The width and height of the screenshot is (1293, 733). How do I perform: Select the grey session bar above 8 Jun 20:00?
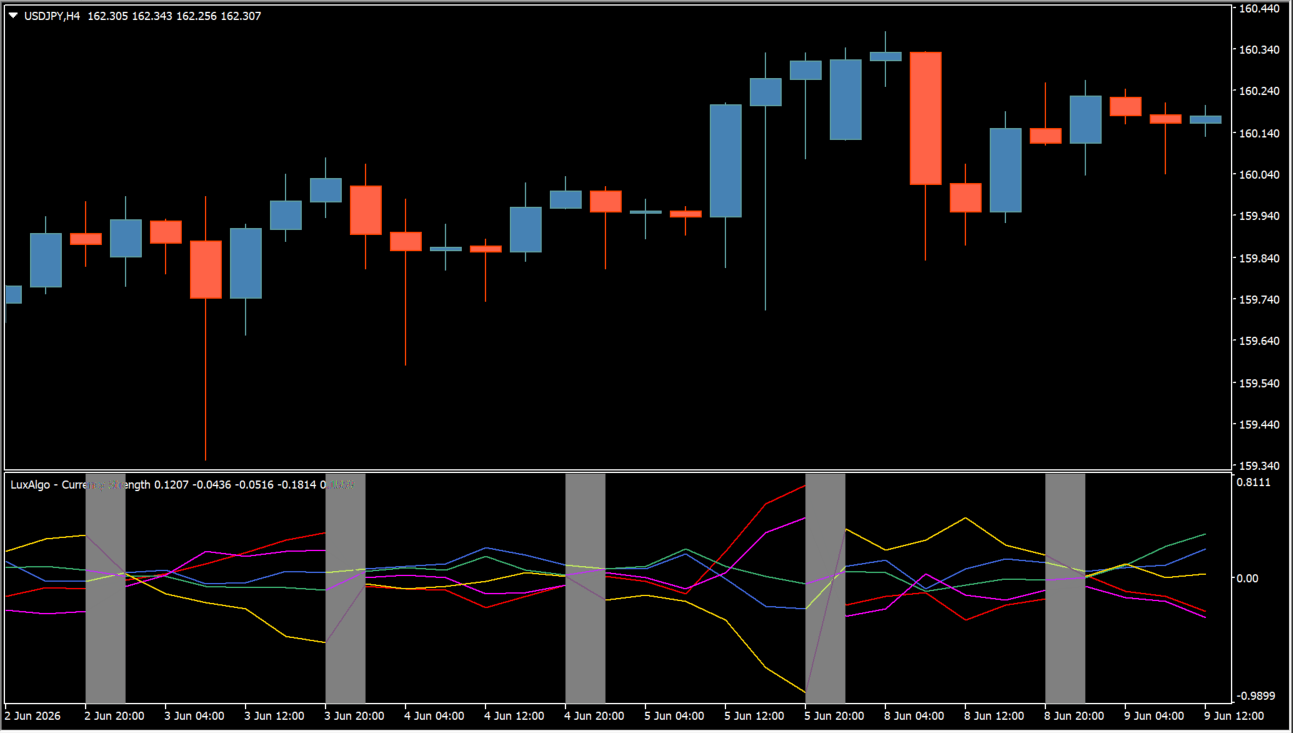[1065, 588]
